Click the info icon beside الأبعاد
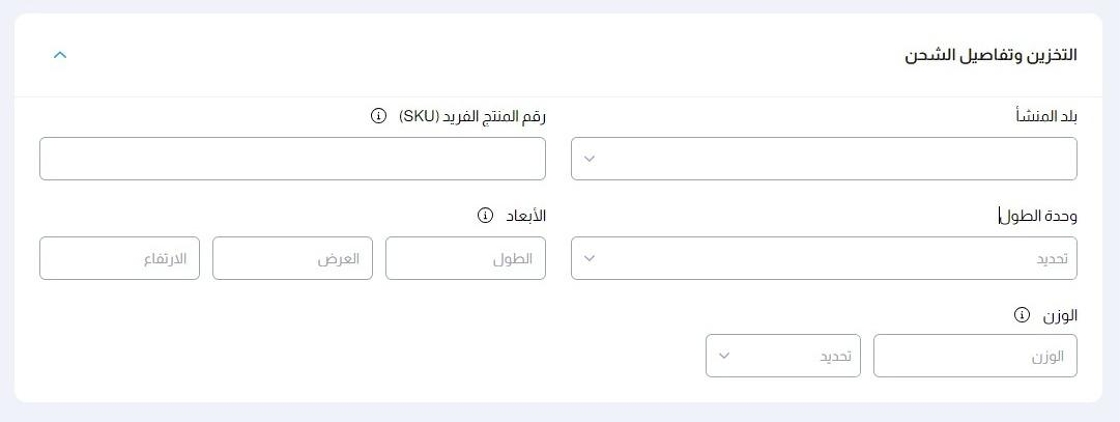Image resolution: width=1120 pixels, height=422 pixels. click(x=486, y=216)
